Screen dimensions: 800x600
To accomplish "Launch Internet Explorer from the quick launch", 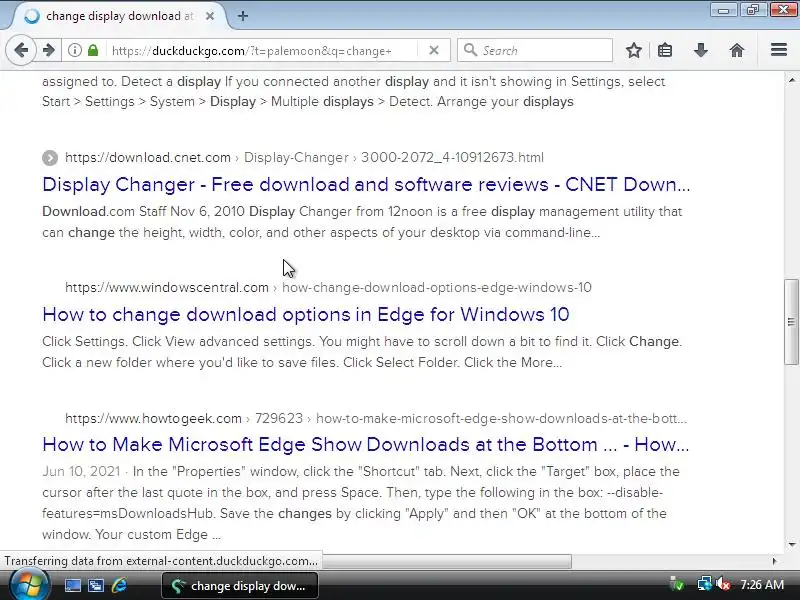I will (119, 585).
